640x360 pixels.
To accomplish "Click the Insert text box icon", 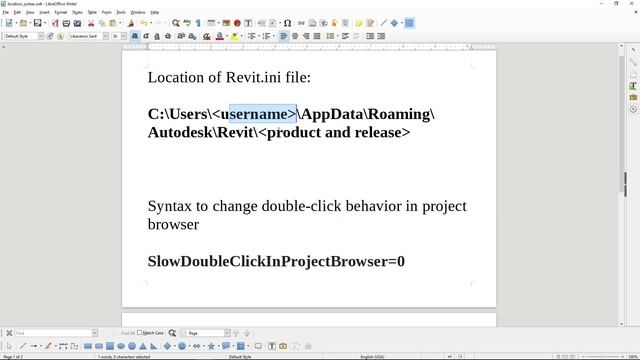I will (x=248, y=23).
